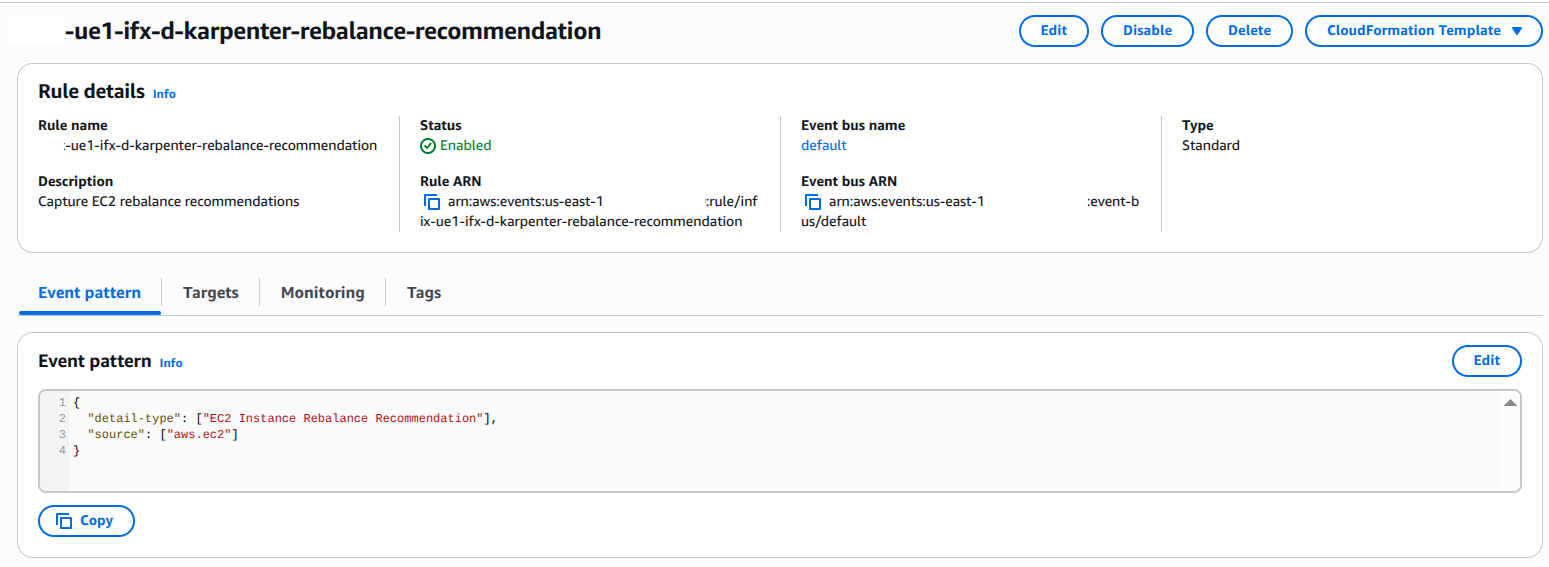Go to the Tags tab

[424, 293]
